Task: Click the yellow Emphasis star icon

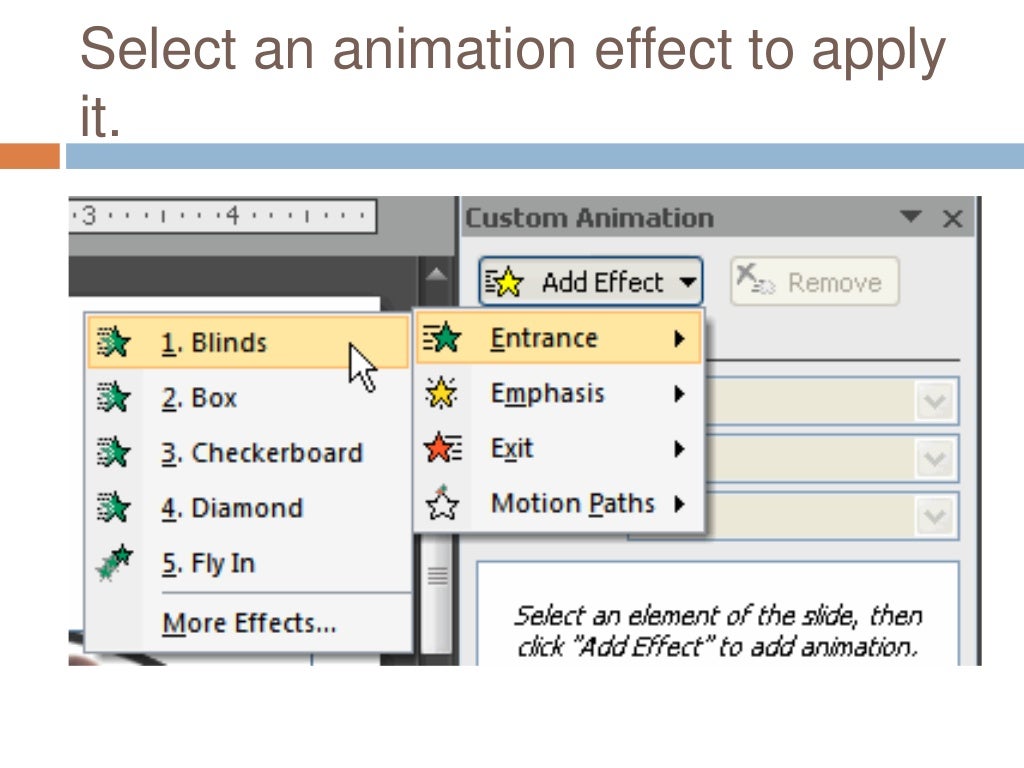Action: click(441, 393)
